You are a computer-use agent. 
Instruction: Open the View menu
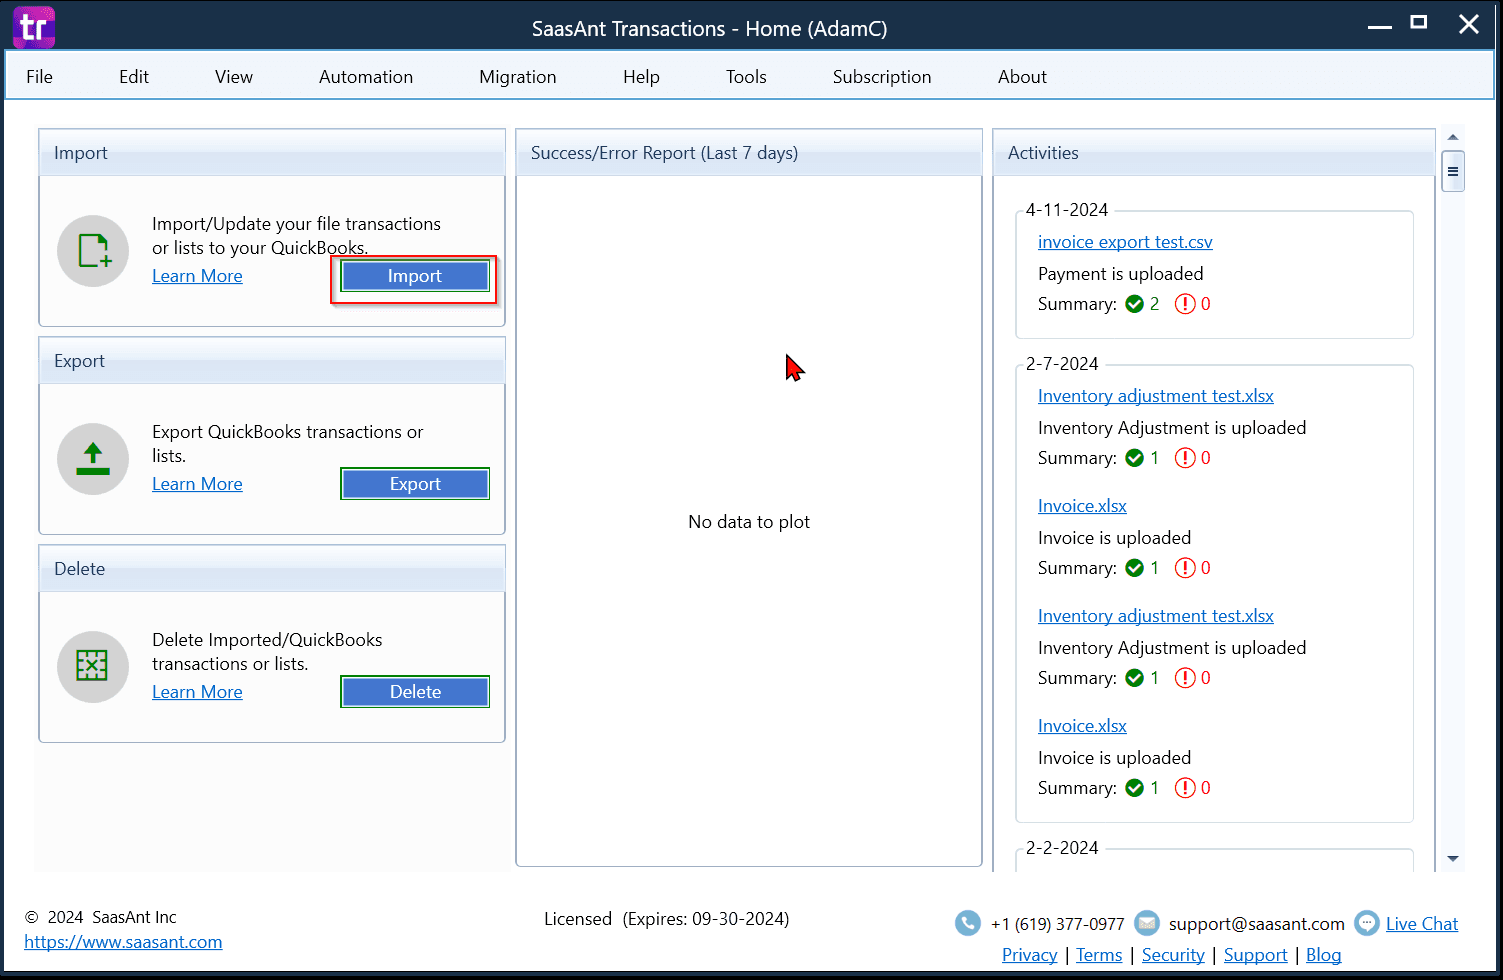click(234, 77)
